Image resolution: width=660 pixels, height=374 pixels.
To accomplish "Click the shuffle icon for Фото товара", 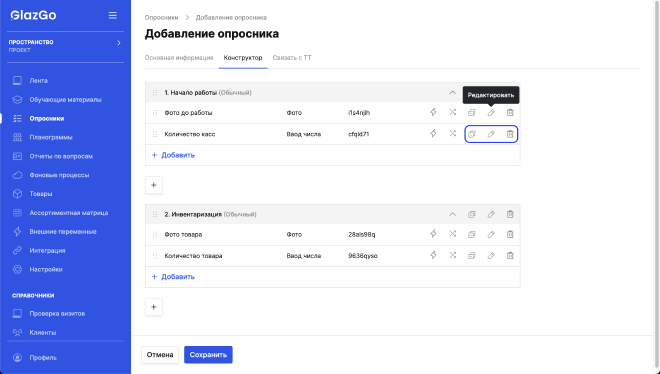I will [452, 234].
